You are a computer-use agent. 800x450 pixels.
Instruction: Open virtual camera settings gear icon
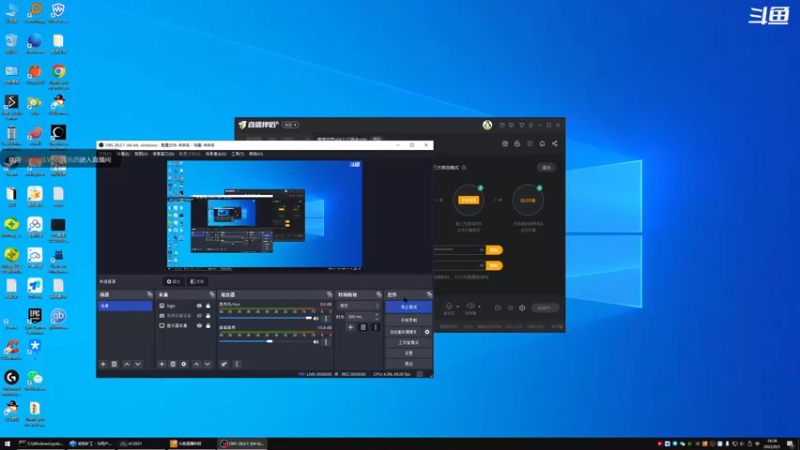click(427, 332)
